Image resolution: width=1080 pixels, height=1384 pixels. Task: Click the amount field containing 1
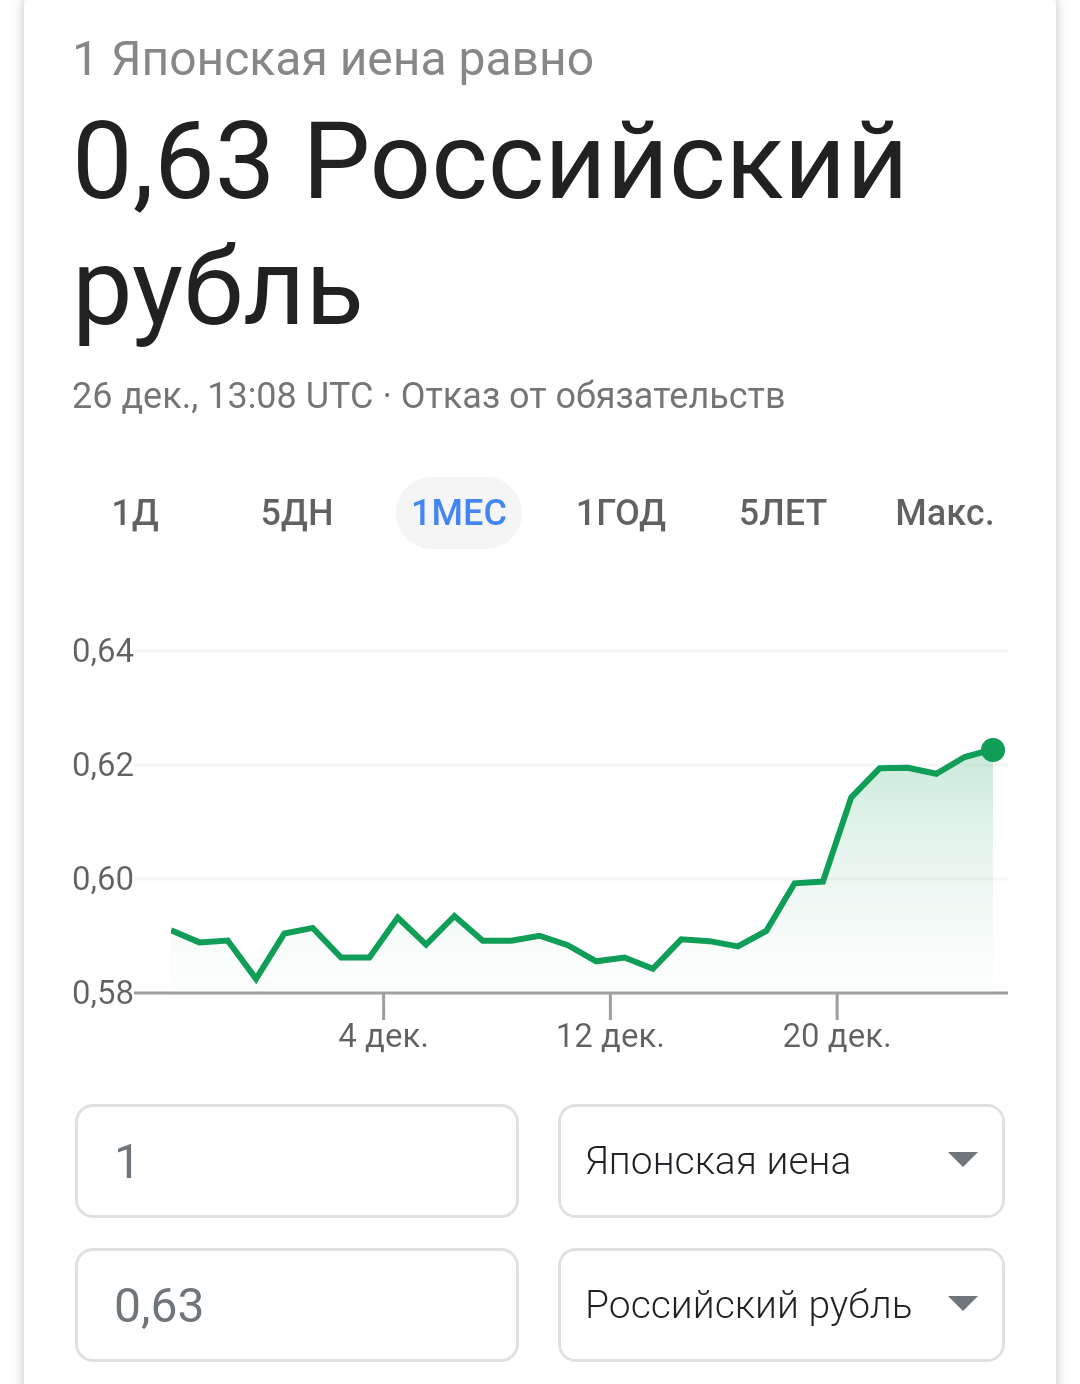click(297, 1161)
